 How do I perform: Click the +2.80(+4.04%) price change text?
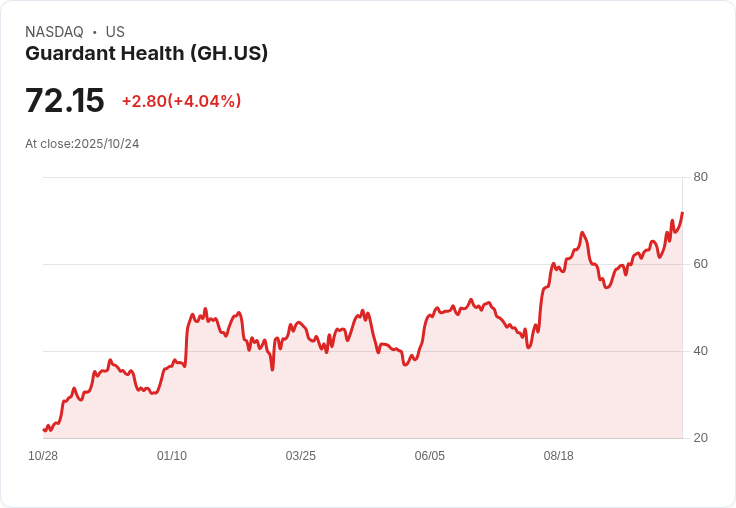(x=181, y=101)
